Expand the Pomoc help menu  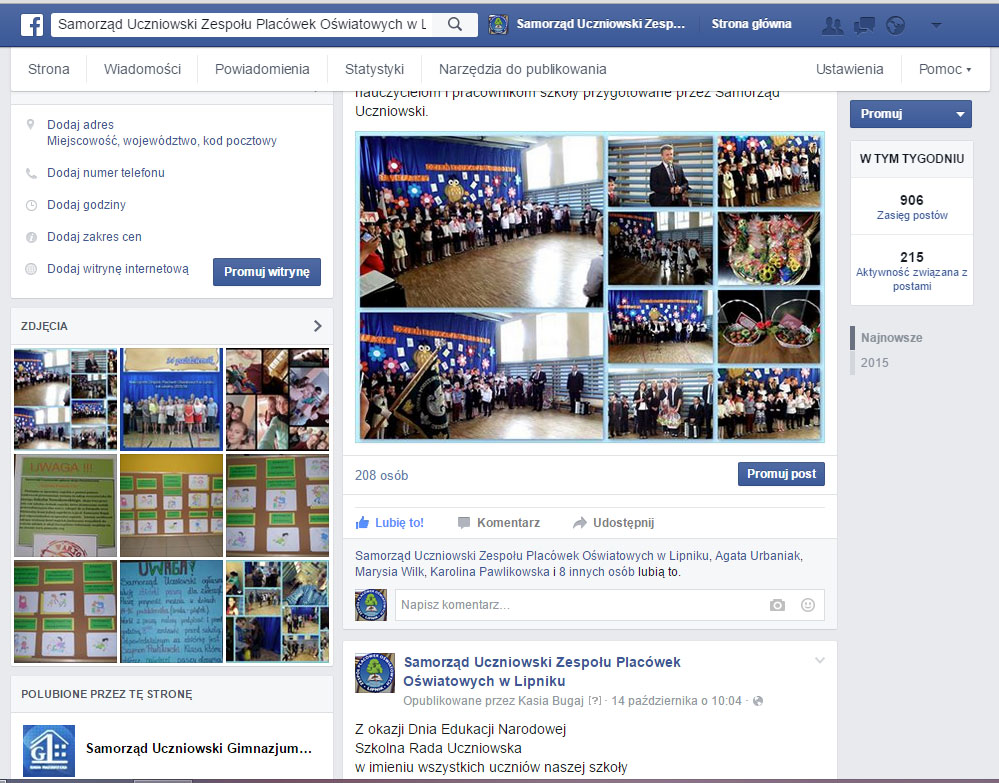945,70
